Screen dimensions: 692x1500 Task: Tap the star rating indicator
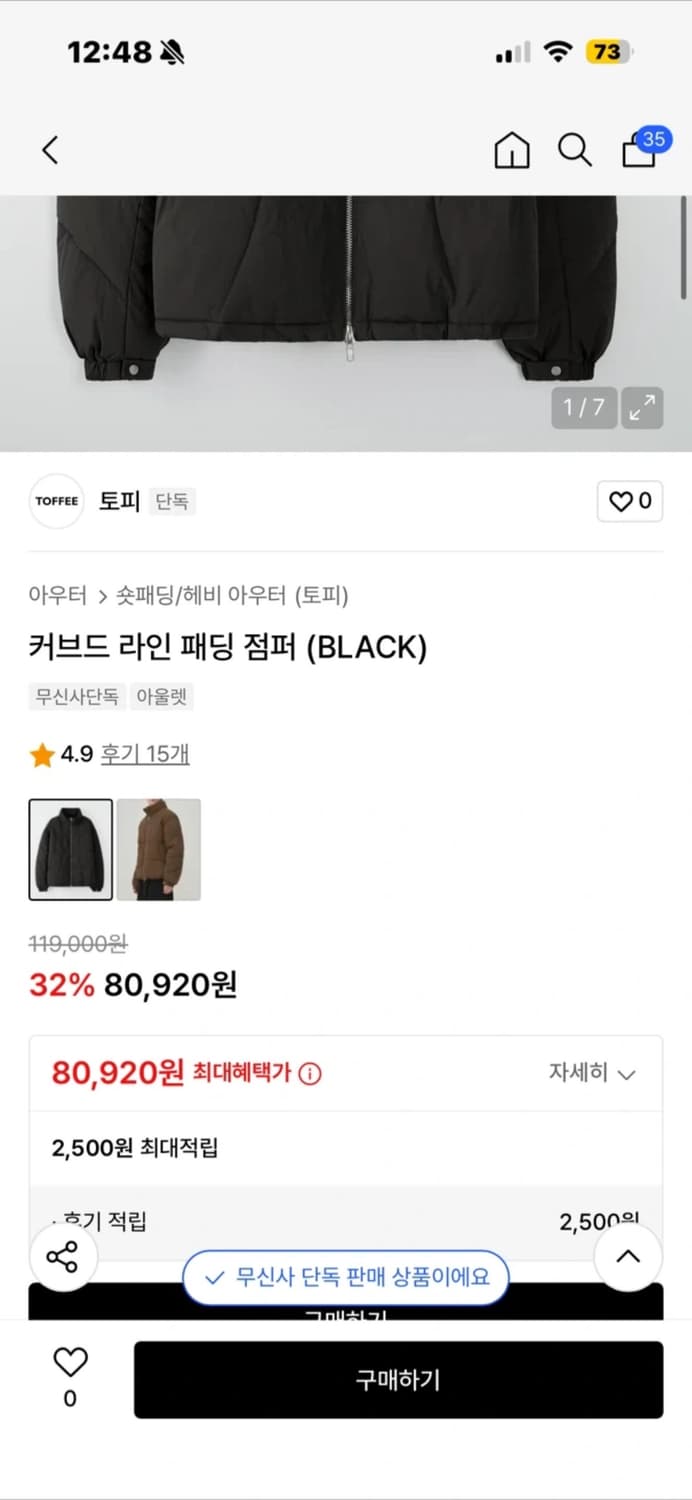[41, 756]
